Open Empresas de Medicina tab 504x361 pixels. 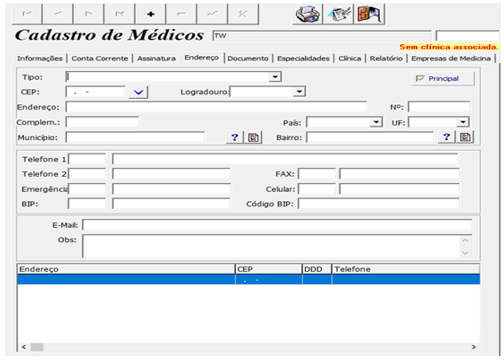(x=451, y=58)
